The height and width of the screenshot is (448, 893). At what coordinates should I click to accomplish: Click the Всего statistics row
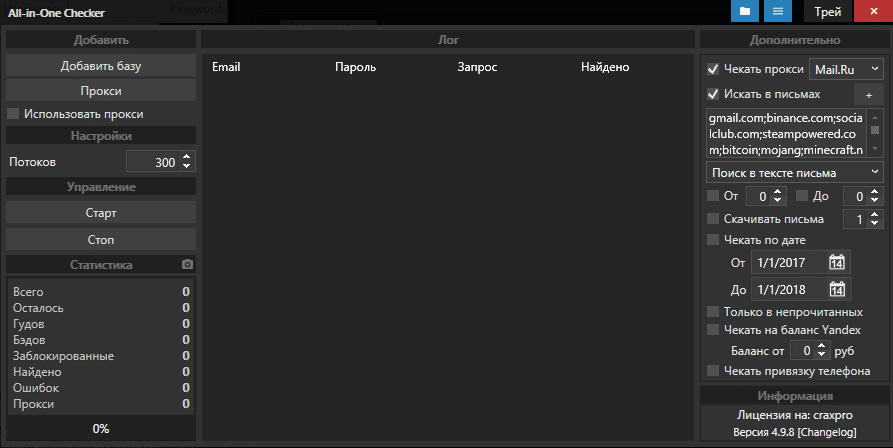click(101, 291)
